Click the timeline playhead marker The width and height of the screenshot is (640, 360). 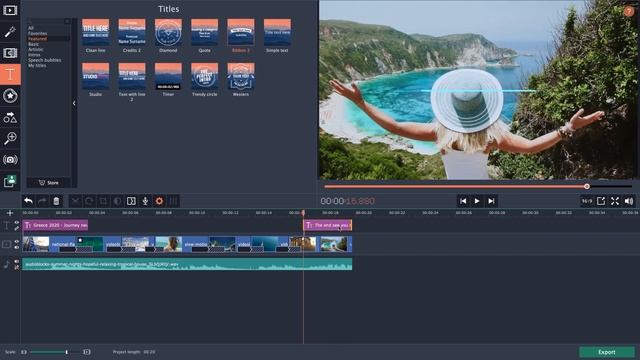tap(303, 213)
